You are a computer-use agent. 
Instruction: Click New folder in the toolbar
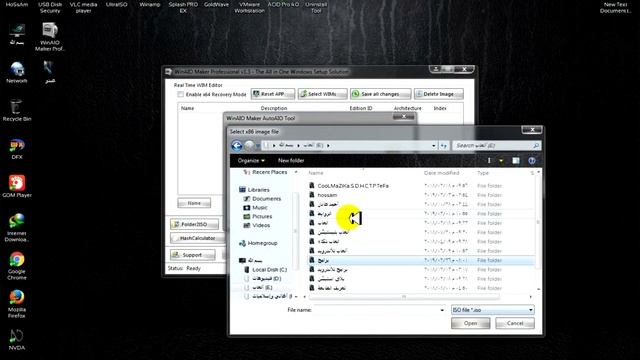[291, 160]
